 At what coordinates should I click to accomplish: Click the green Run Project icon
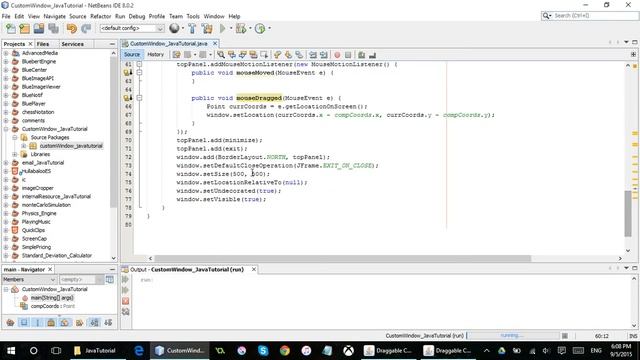(x=223, y=29)
